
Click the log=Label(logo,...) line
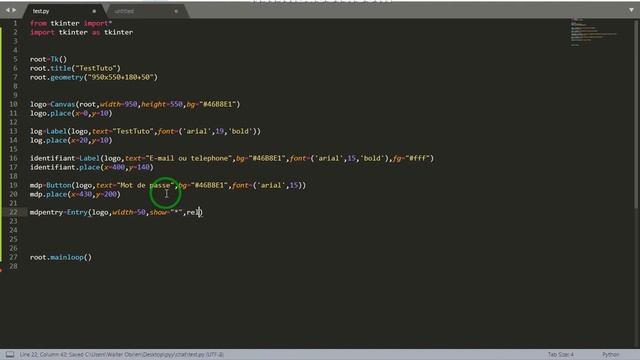point(145,131)
